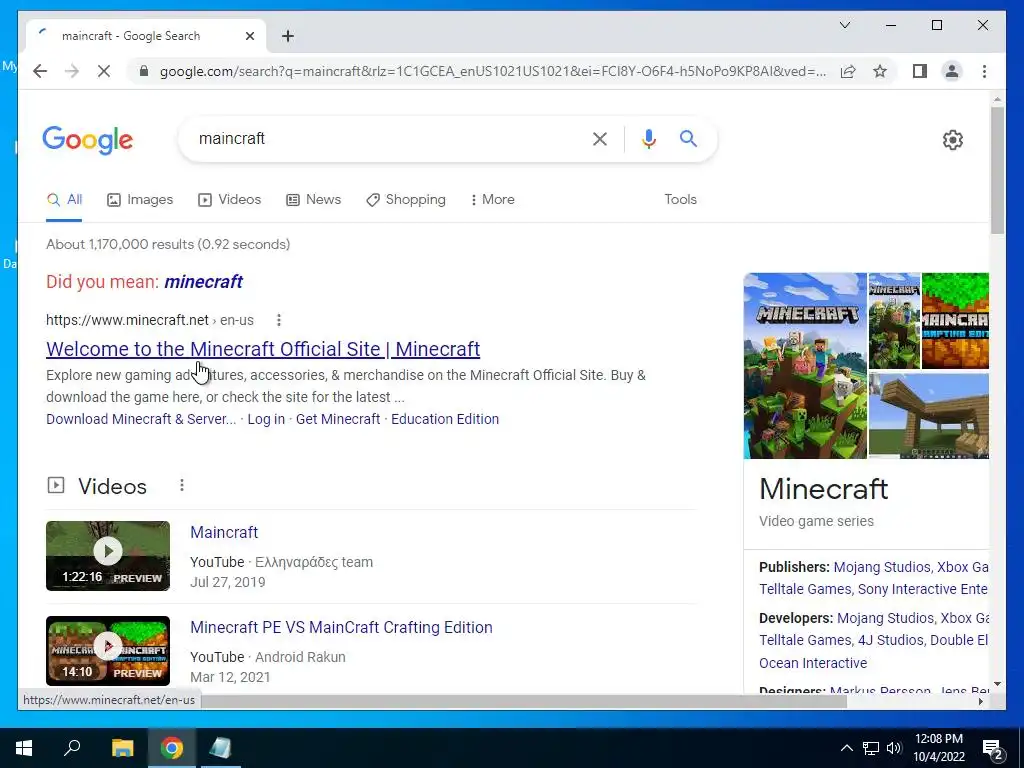1024x768 pixels.
Task: Open Ocean Interactive developer link
Action: pos(813,663)
